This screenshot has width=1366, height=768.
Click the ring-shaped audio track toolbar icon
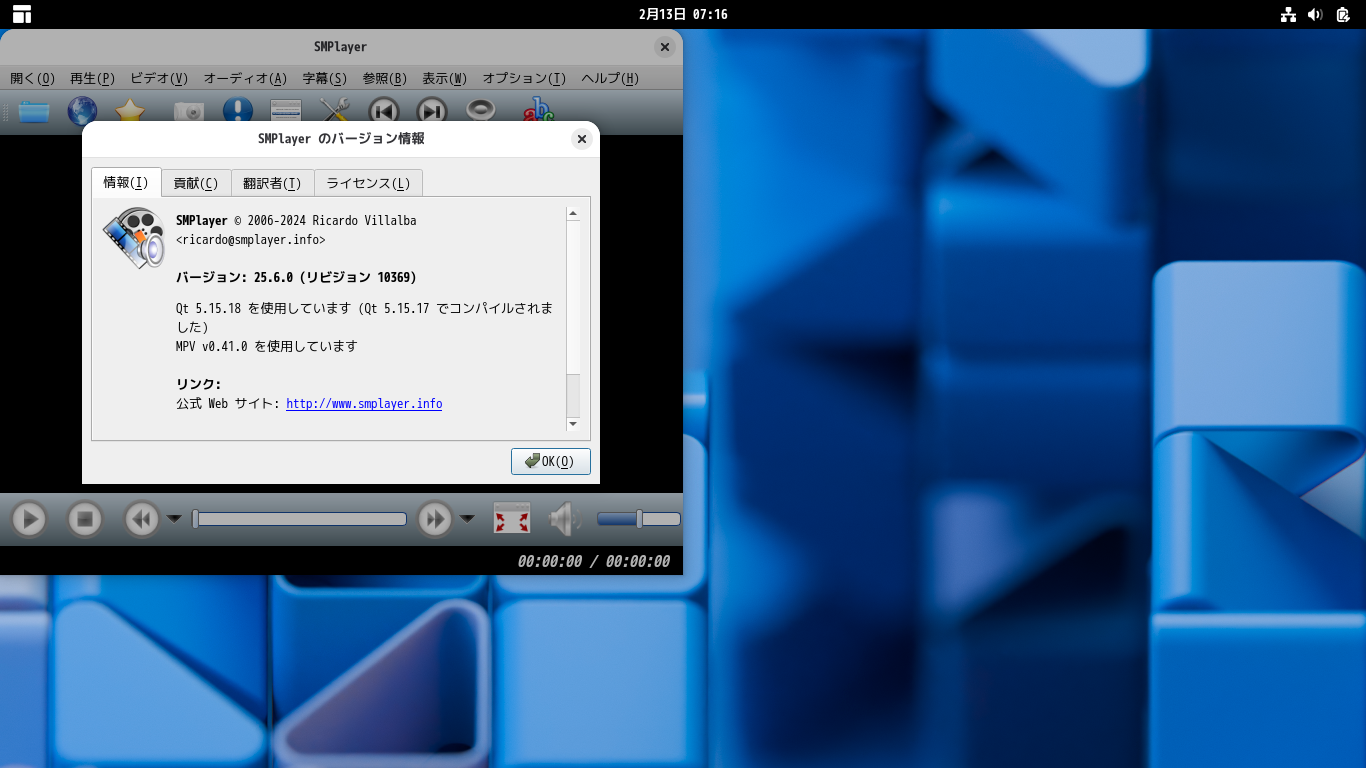481,111
